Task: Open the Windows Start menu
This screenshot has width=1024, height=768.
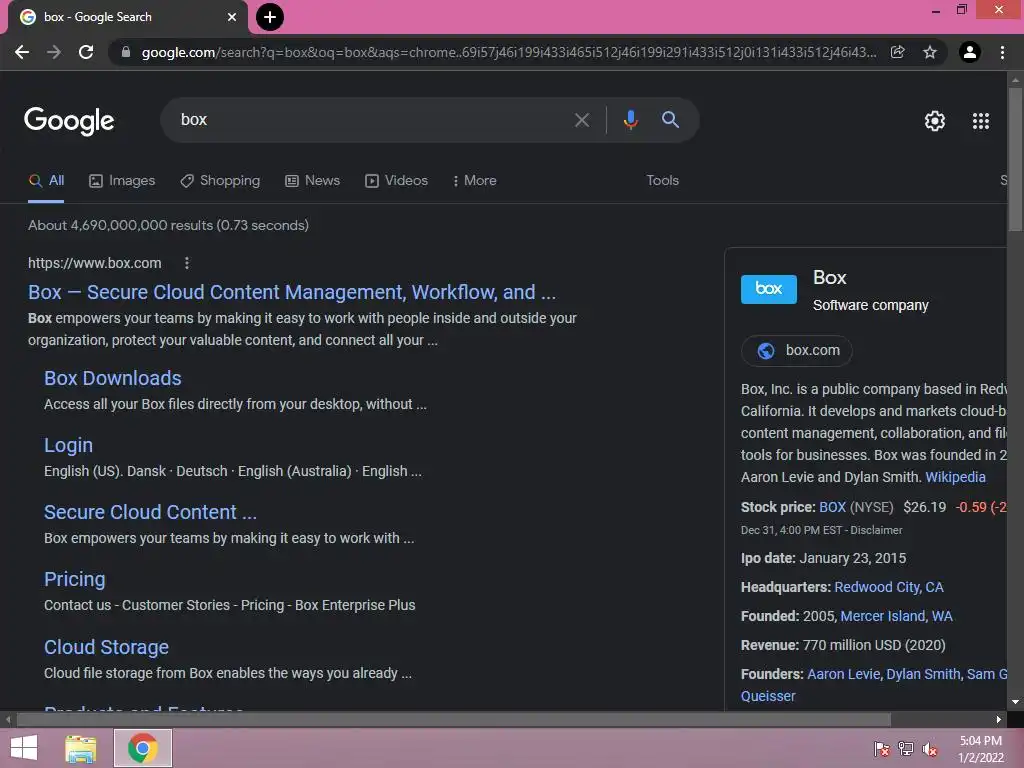Action: 24,748
